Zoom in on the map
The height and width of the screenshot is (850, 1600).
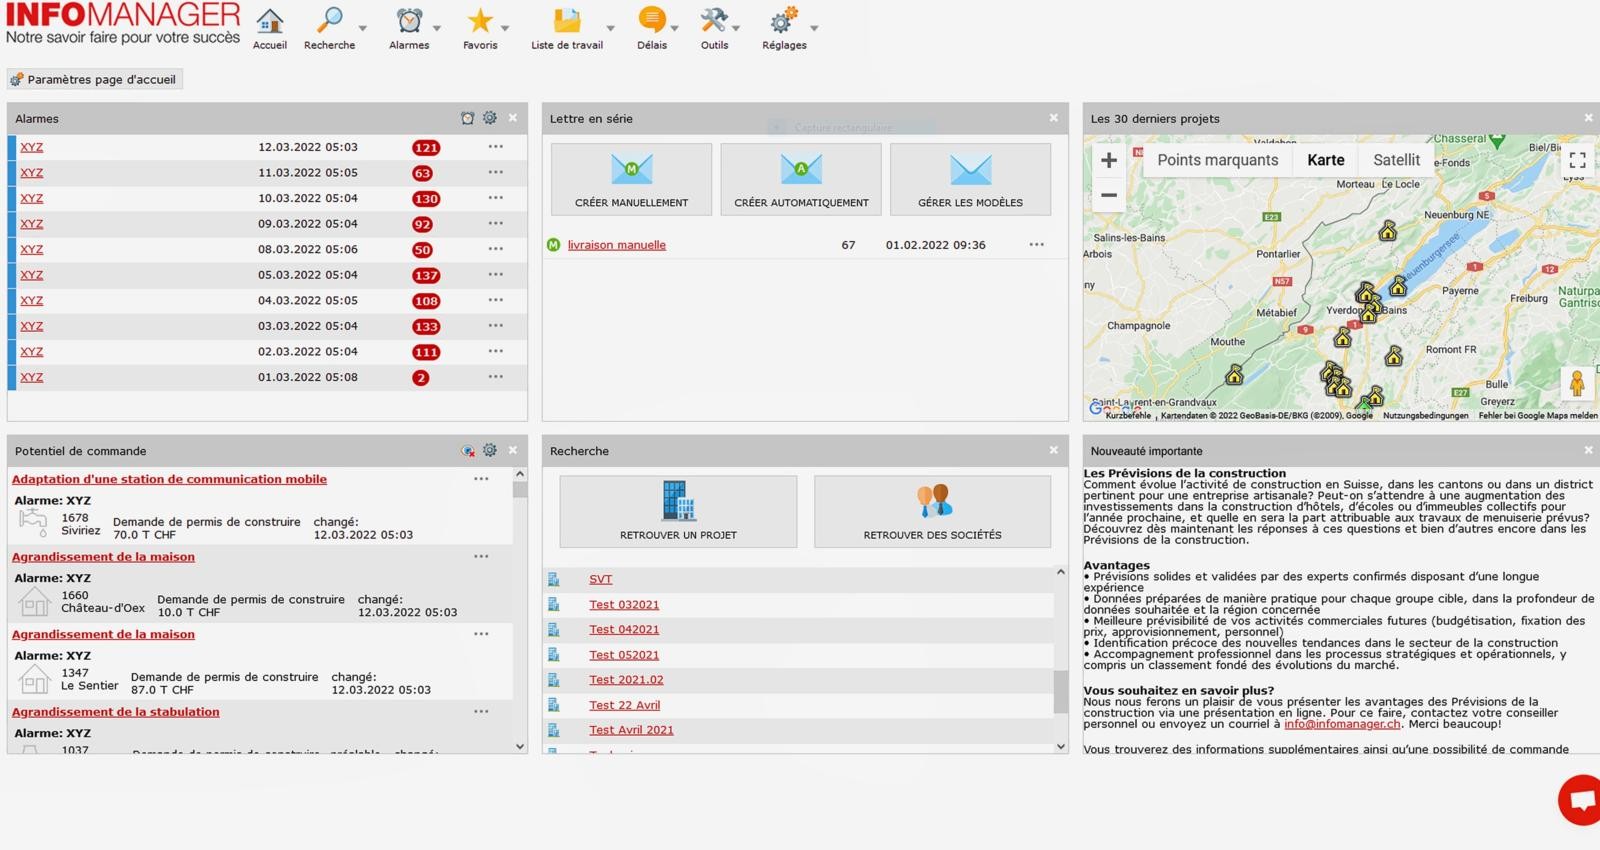point(1109,160)
